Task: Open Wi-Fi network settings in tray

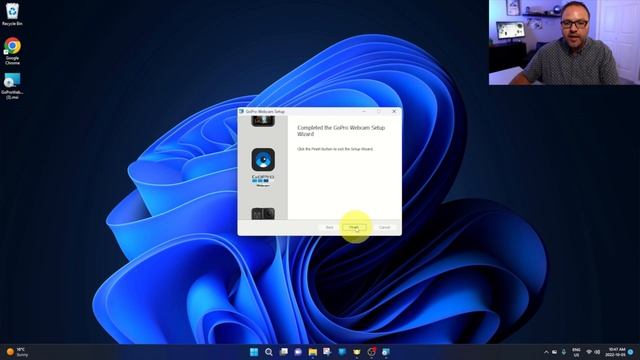Action: click(x=589, y=352)
